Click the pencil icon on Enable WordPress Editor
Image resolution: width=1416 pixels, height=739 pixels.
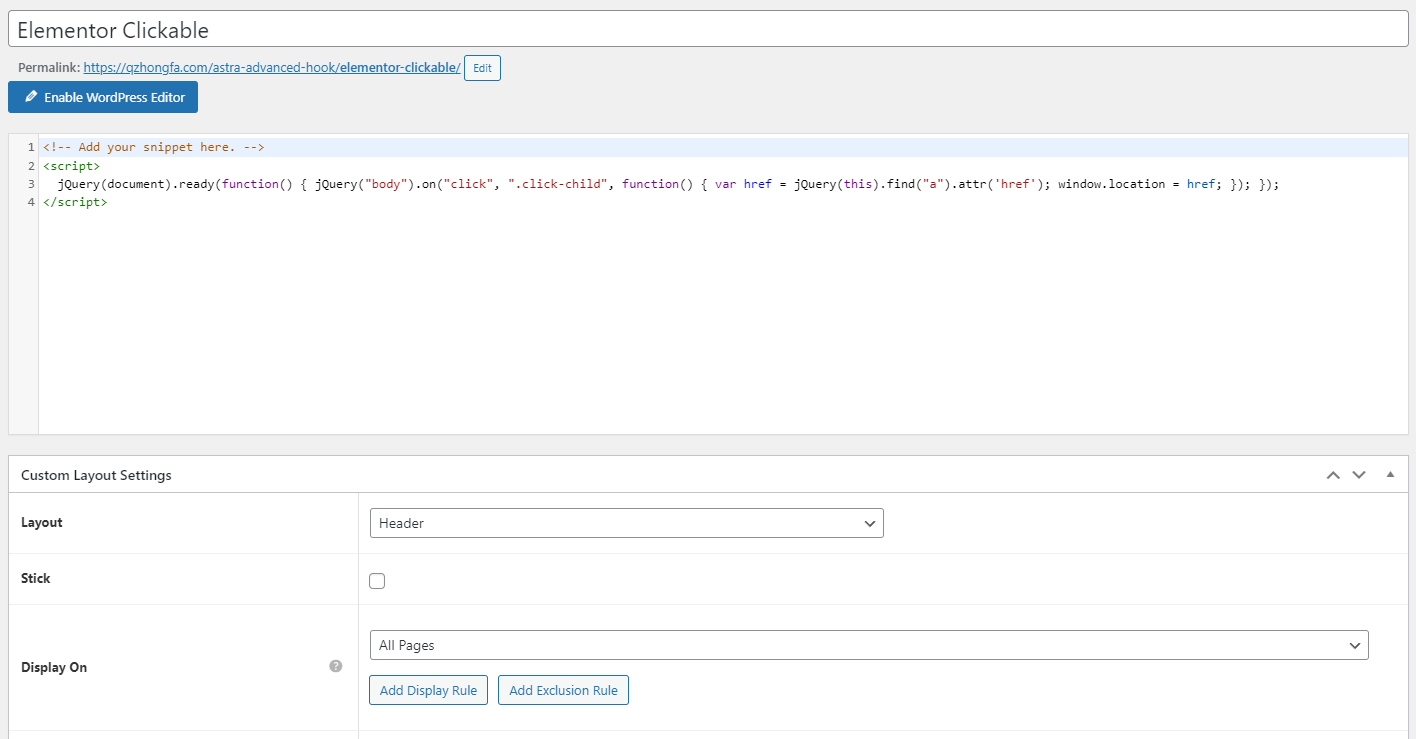(31, 97)
